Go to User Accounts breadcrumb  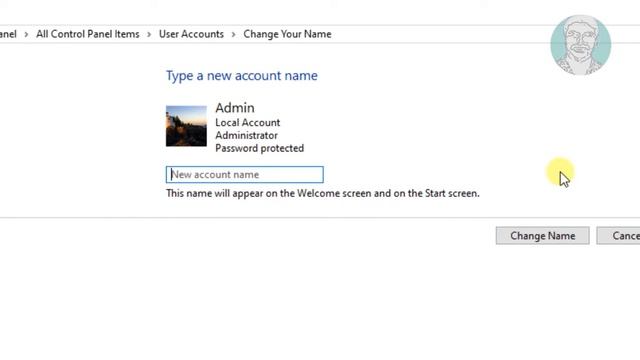(x=191, y=34)
